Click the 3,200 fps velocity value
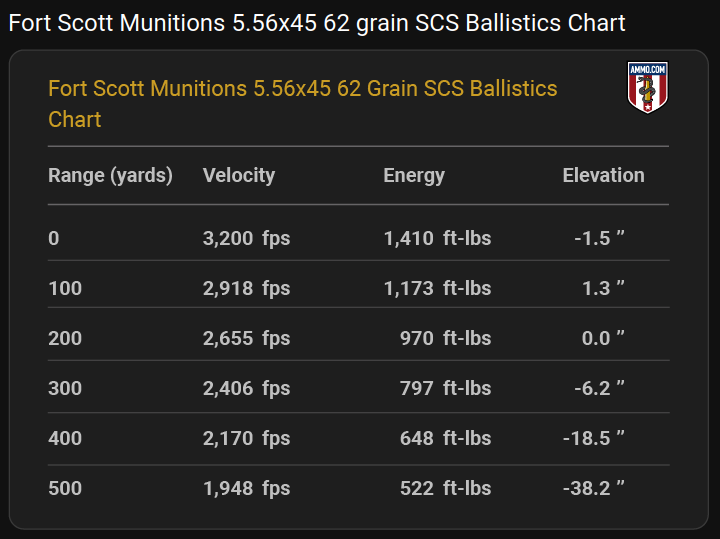Image resolution: width=720 pixels, height=539 pixels. [x=247, y=238]
